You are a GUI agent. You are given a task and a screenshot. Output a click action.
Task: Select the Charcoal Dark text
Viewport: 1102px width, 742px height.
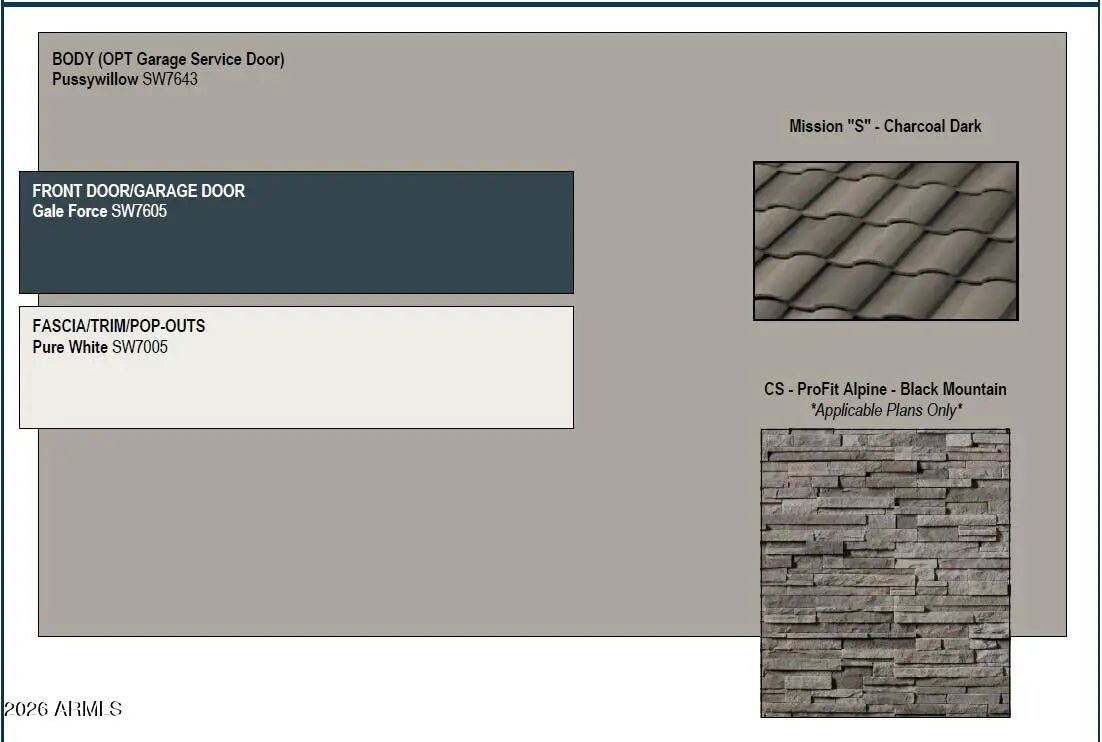tap(932, 126)
